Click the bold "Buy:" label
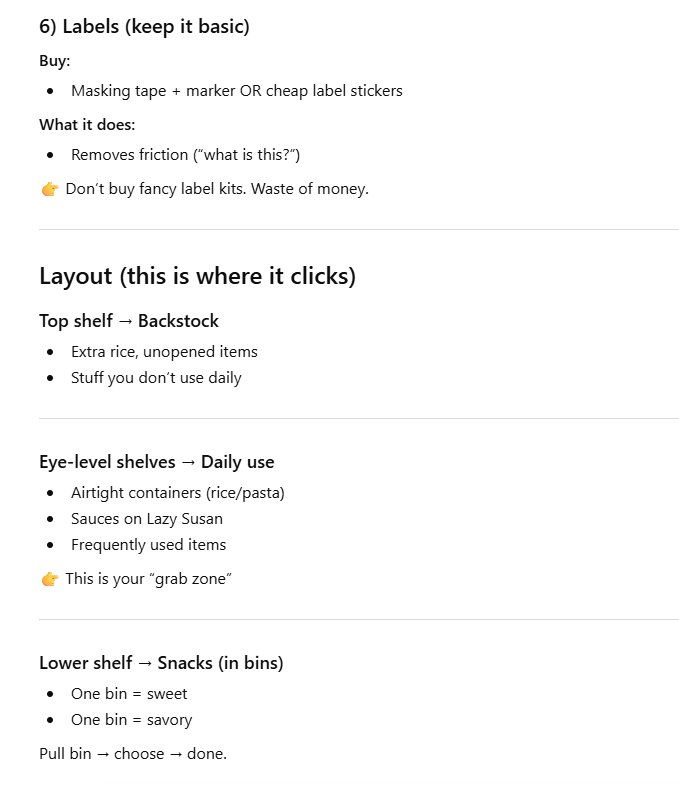This screenshot has height=785, width=679. tap(55, 61)
